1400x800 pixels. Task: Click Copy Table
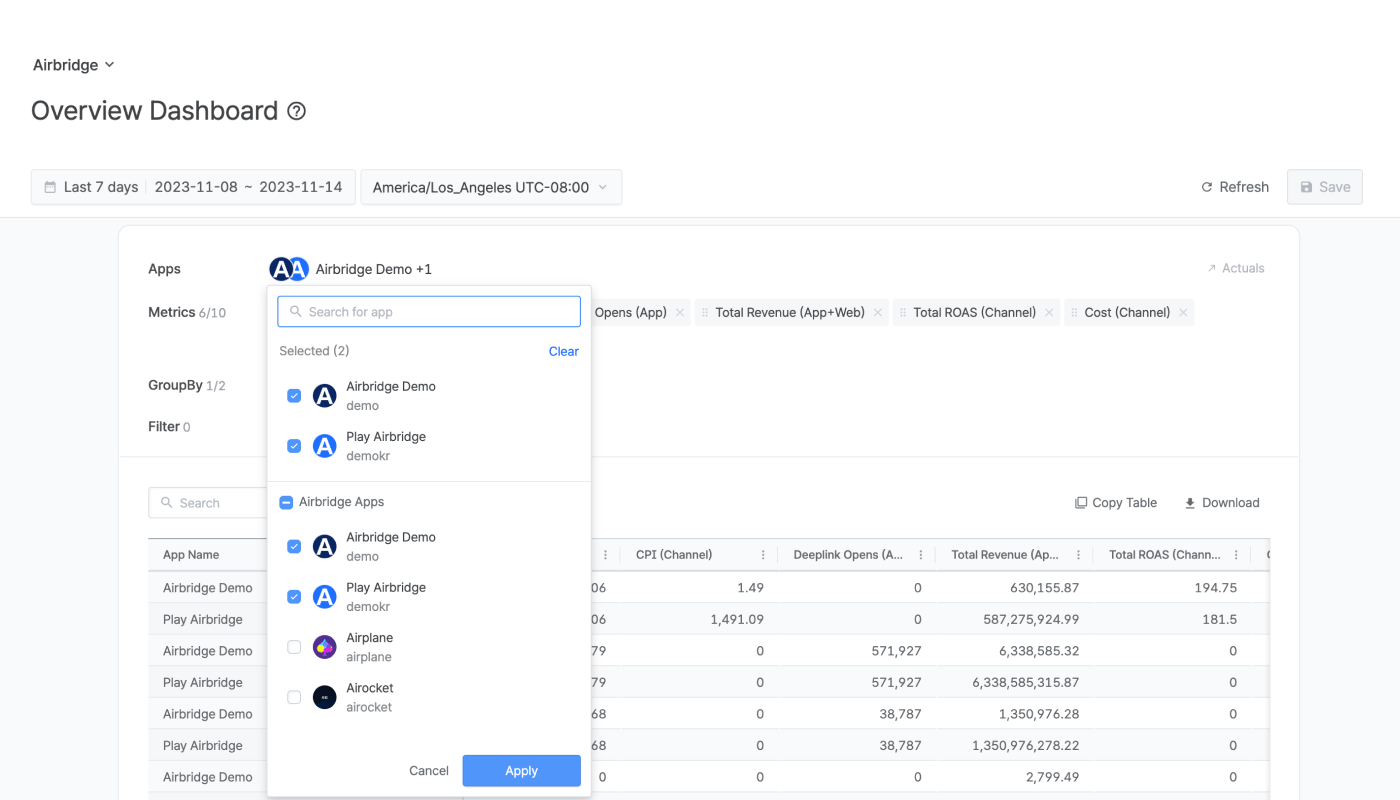(x=1116, y=503)
